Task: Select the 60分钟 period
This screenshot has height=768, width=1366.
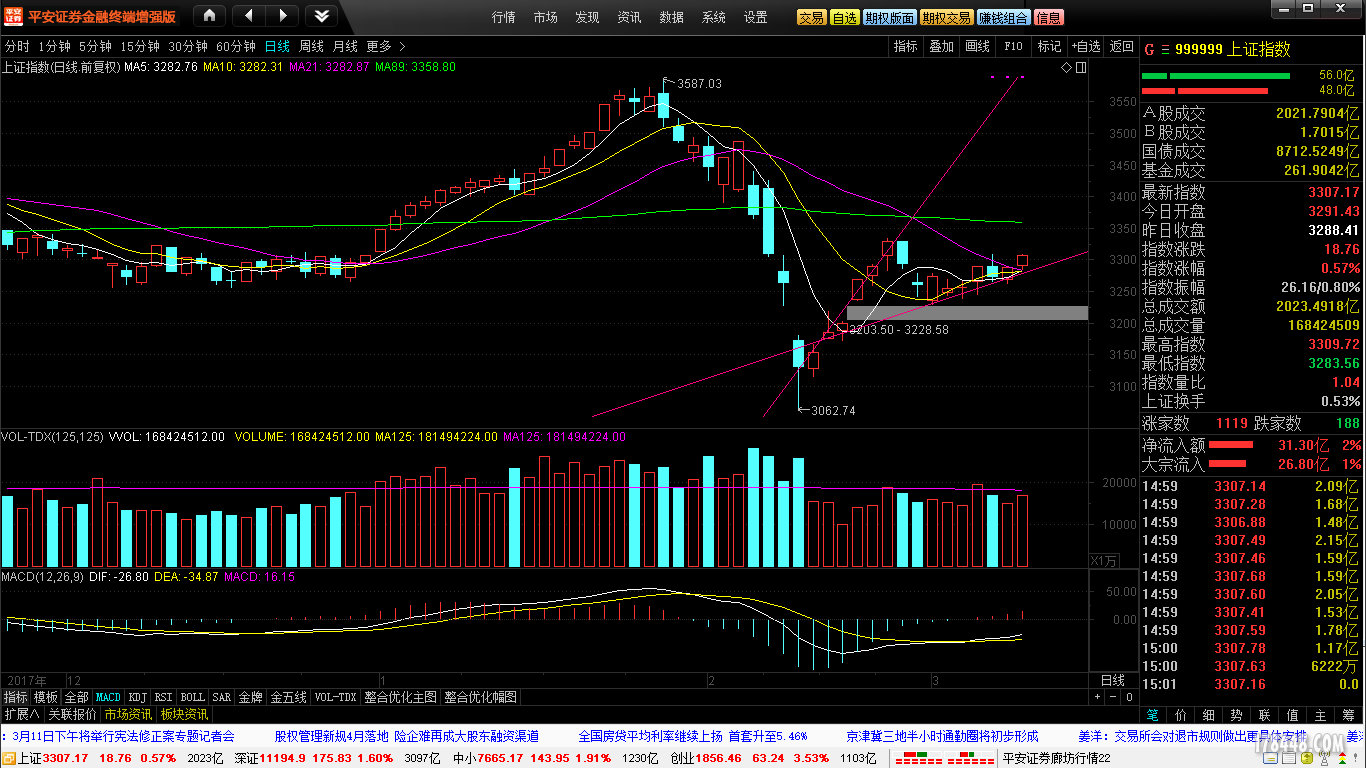Action: (236, 46)
